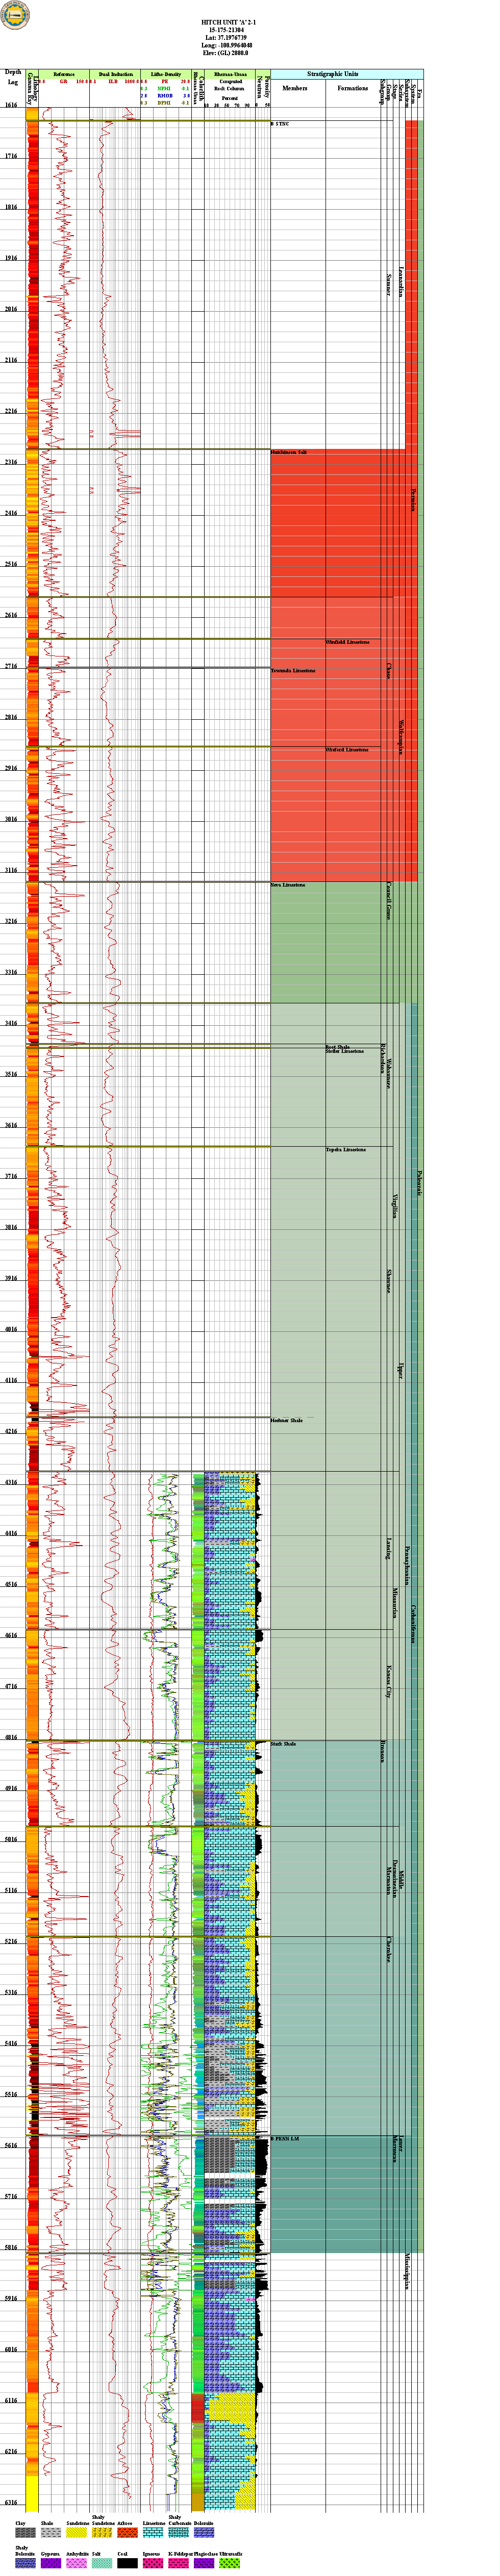Viewport: 500px width, 2576px height.
Task: Click the Dual Induction track header
Action: coord(115,75)
